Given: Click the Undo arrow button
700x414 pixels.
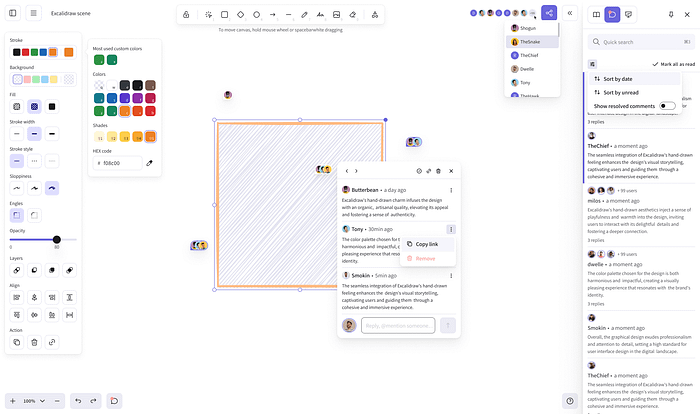Looking at the screenshot, I should 78,400.
